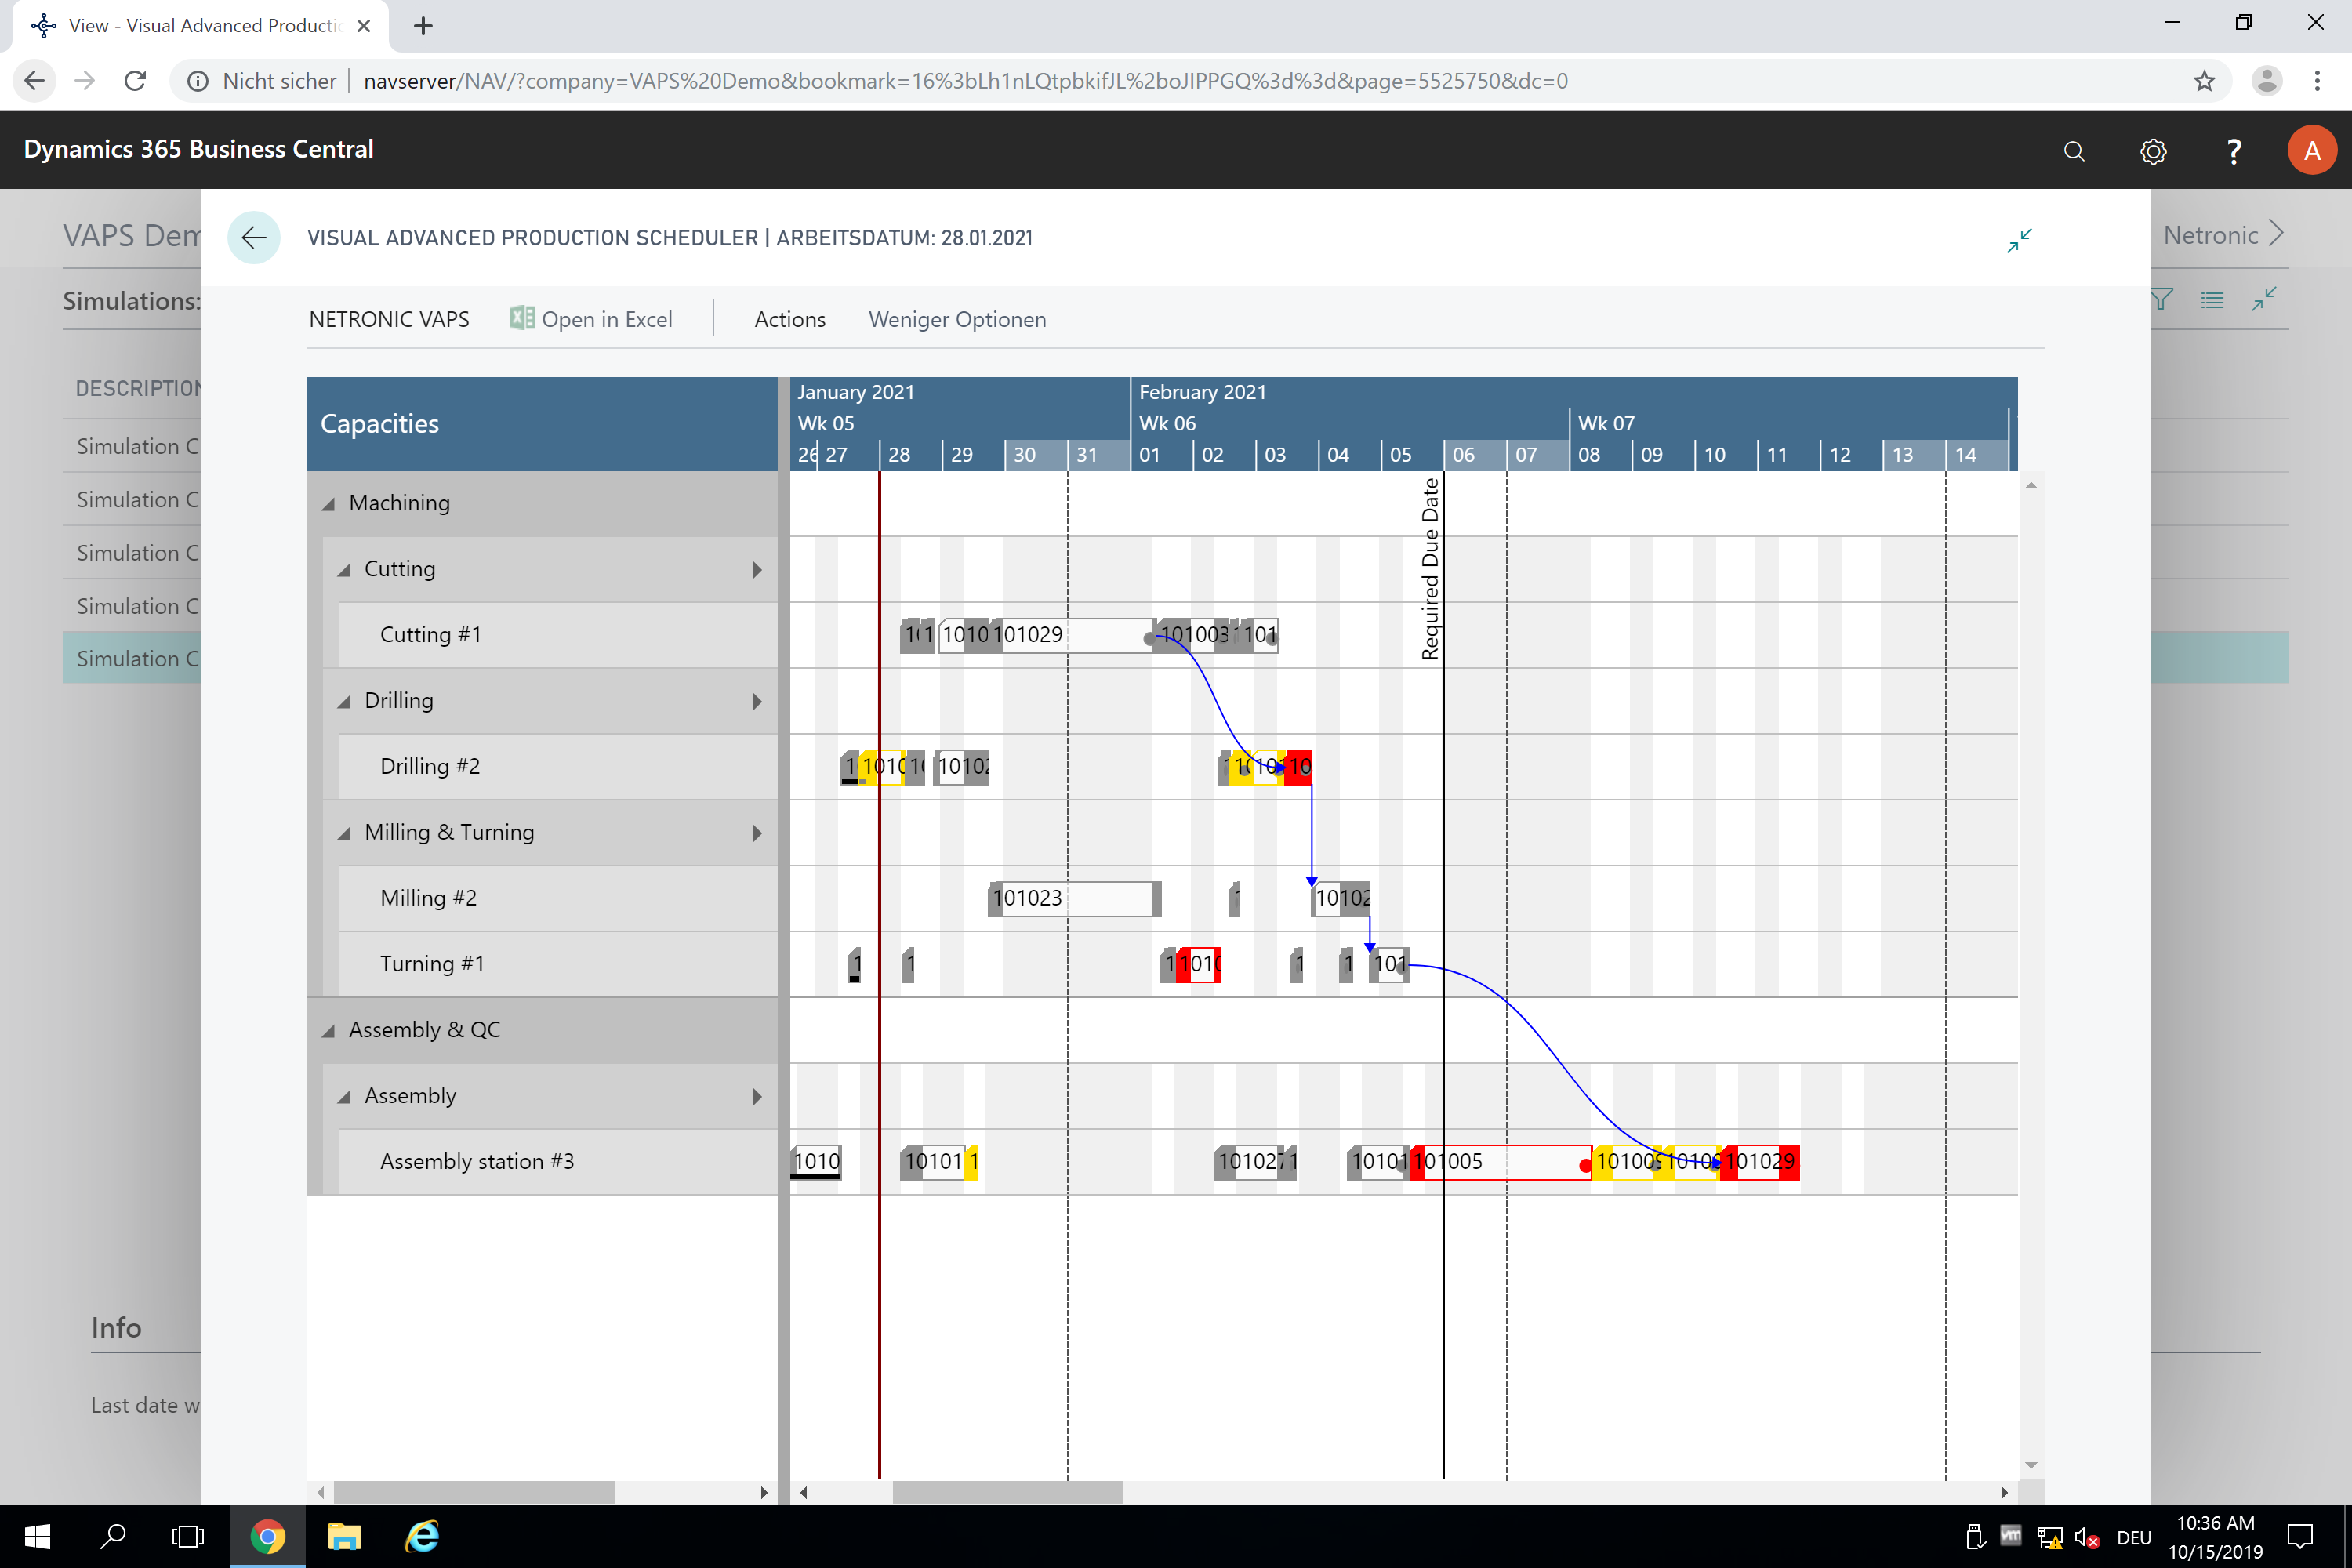Image resolution: width=2352 pixels, height=1568 pixels.
Task: Open a new browser tab
Action: [x=423, y=26]
